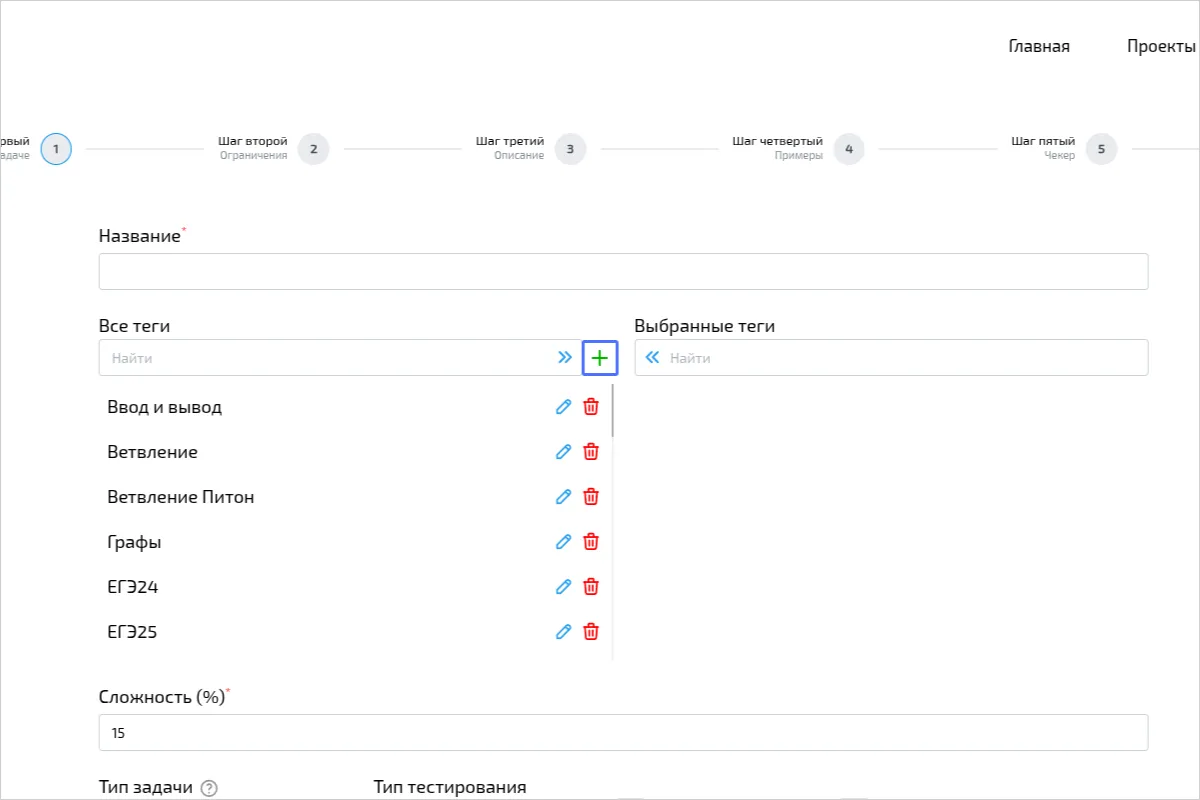Remove all selected tags with left double-chevron
This screenshot has width=1200, height=800.
(x=653, y=358)
